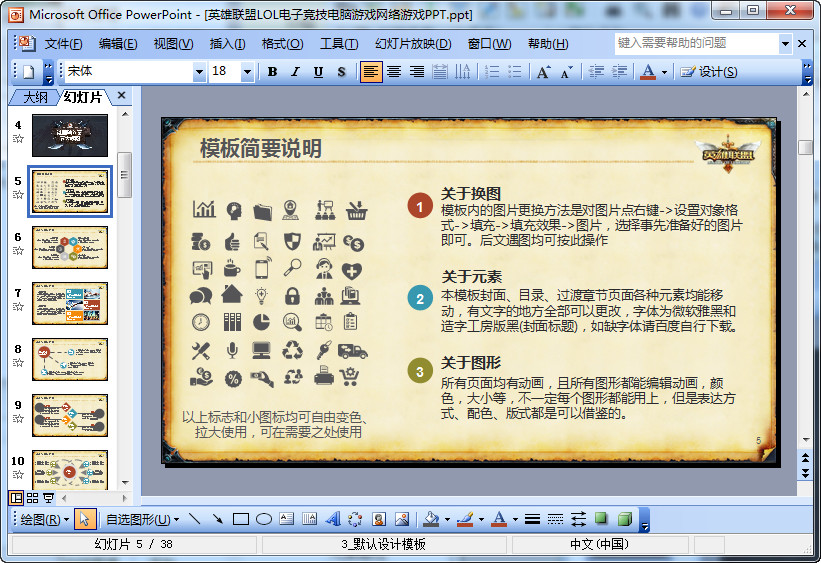Select the Arrow drawing tool
Image resolution: width=821 pixels, height=563 pixels.
click(218, 520)
